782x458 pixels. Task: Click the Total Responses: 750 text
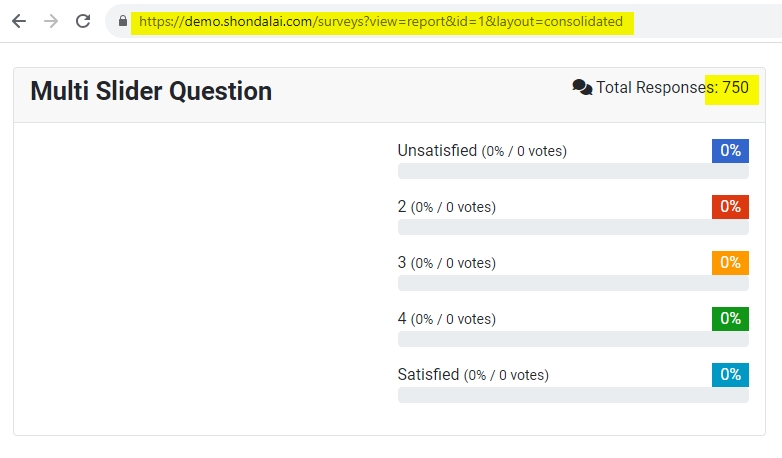click(672, 88)
